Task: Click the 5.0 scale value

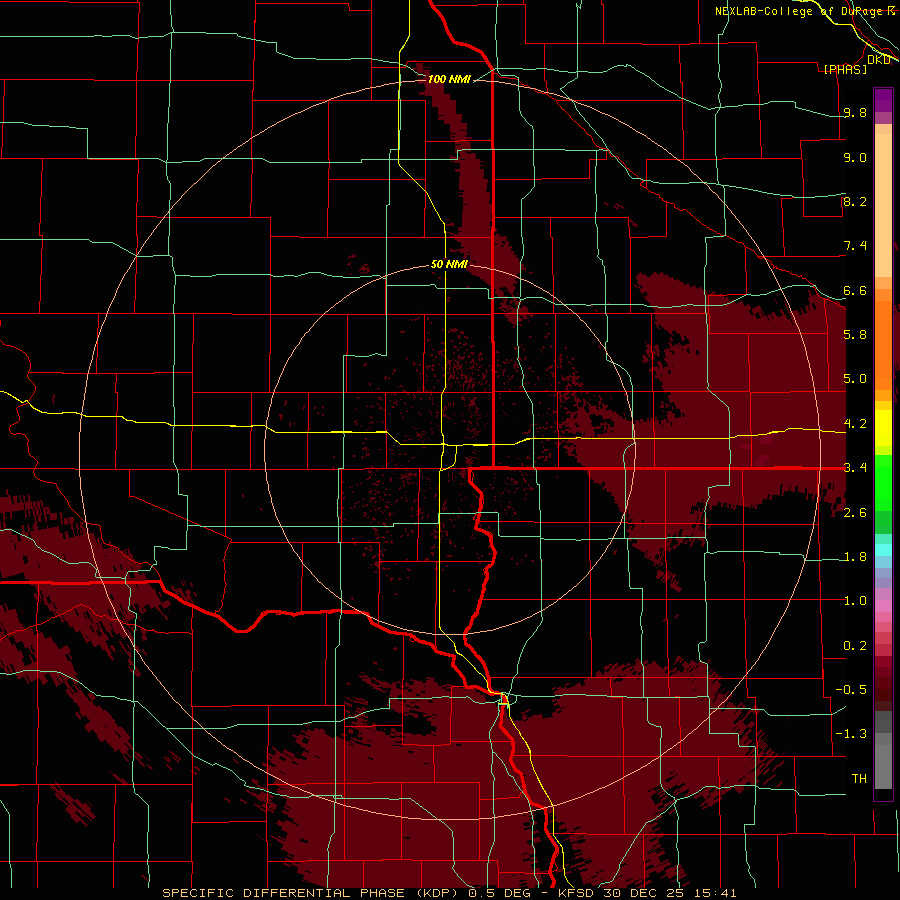Action: [x=855, y=379]
